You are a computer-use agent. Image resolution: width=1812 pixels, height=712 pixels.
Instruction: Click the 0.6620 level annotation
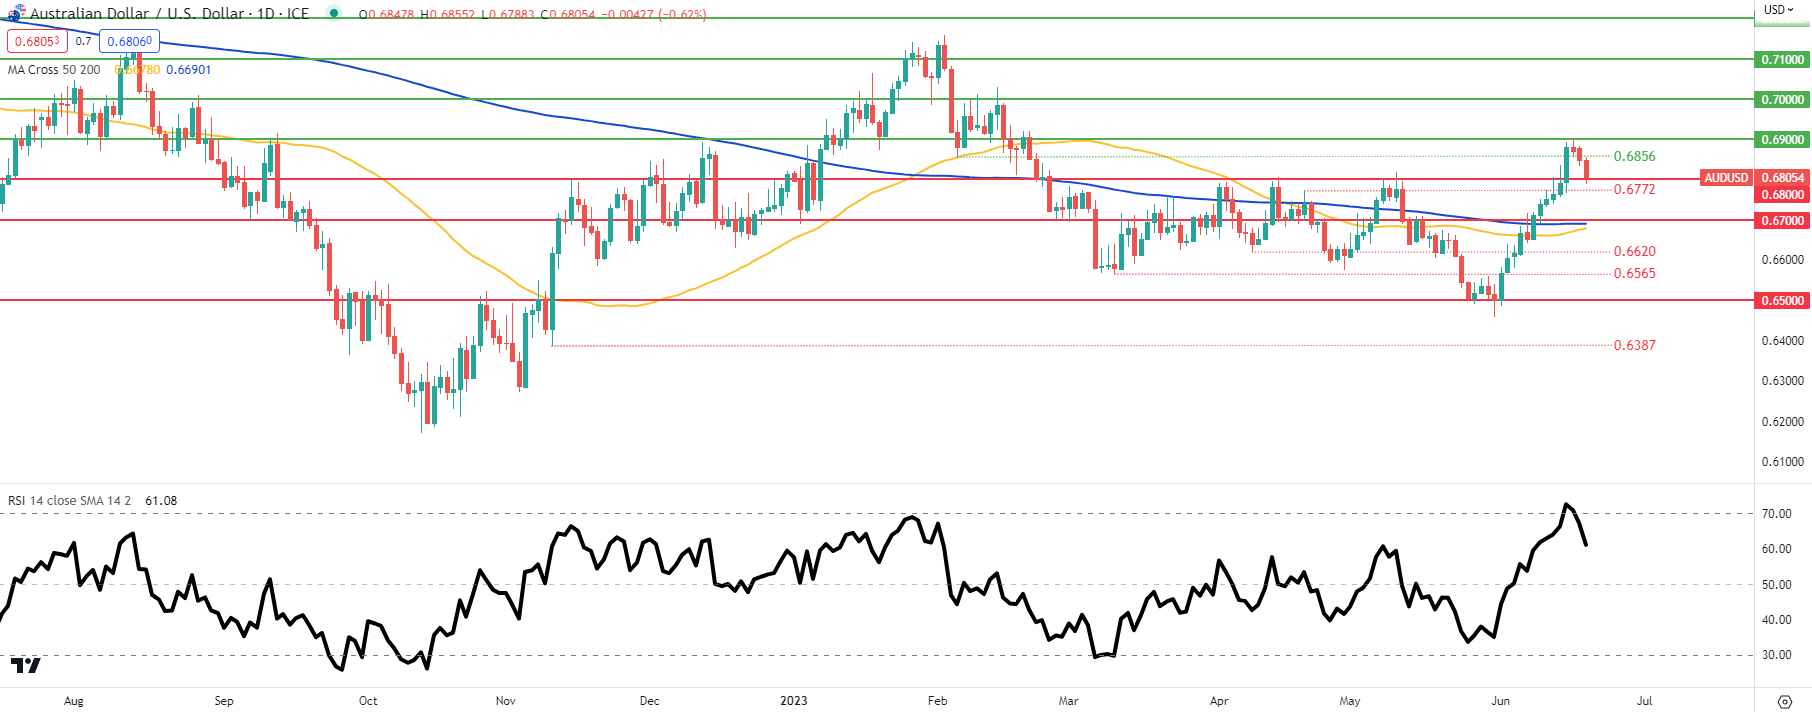(1635, 251)
